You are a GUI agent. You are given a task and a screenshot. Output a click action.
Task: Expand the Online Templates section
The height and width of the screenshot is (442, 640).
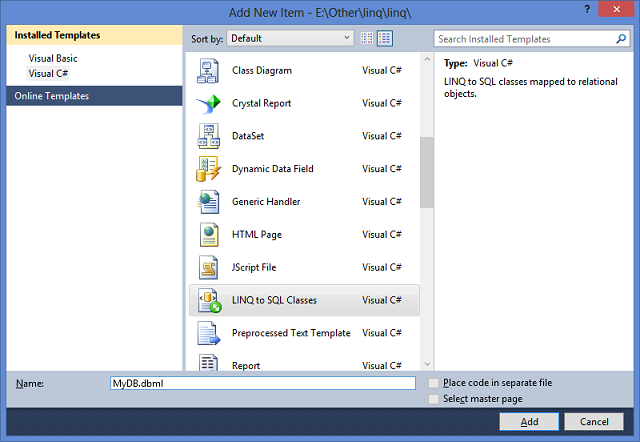94,96
